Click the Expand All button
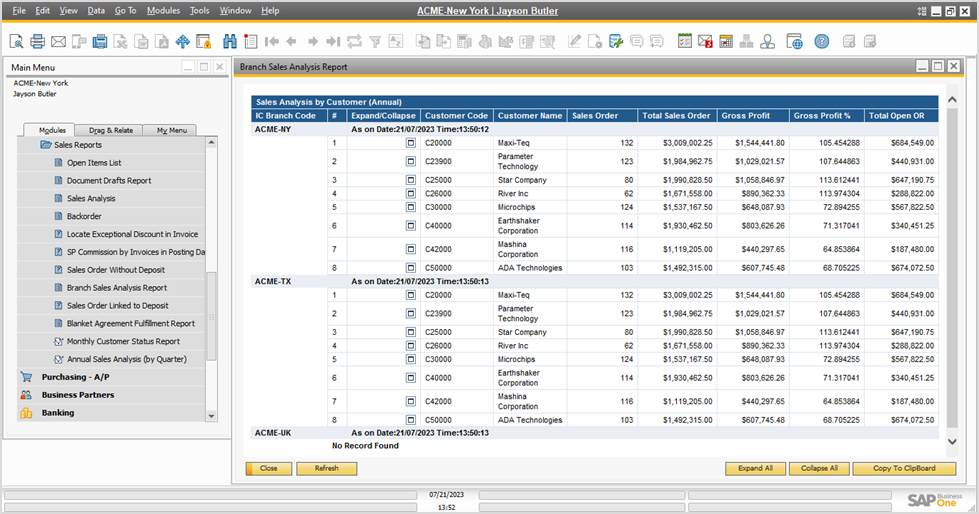Image resolution: width=979 pixels, height=514 pixels. point(755,468)
